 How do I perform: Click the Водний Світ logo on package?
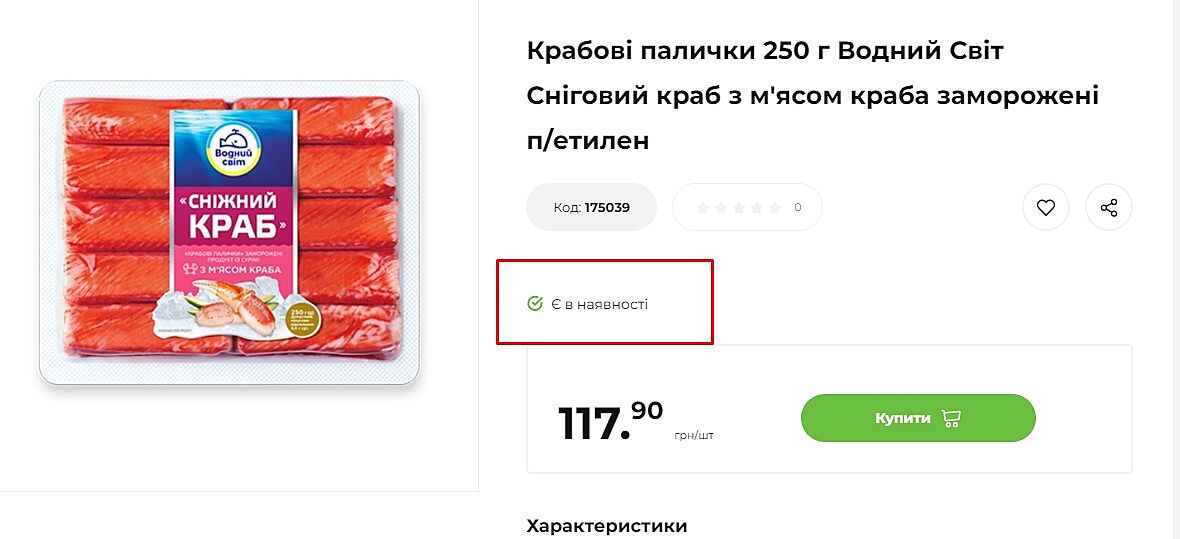[x=233, y=150]
